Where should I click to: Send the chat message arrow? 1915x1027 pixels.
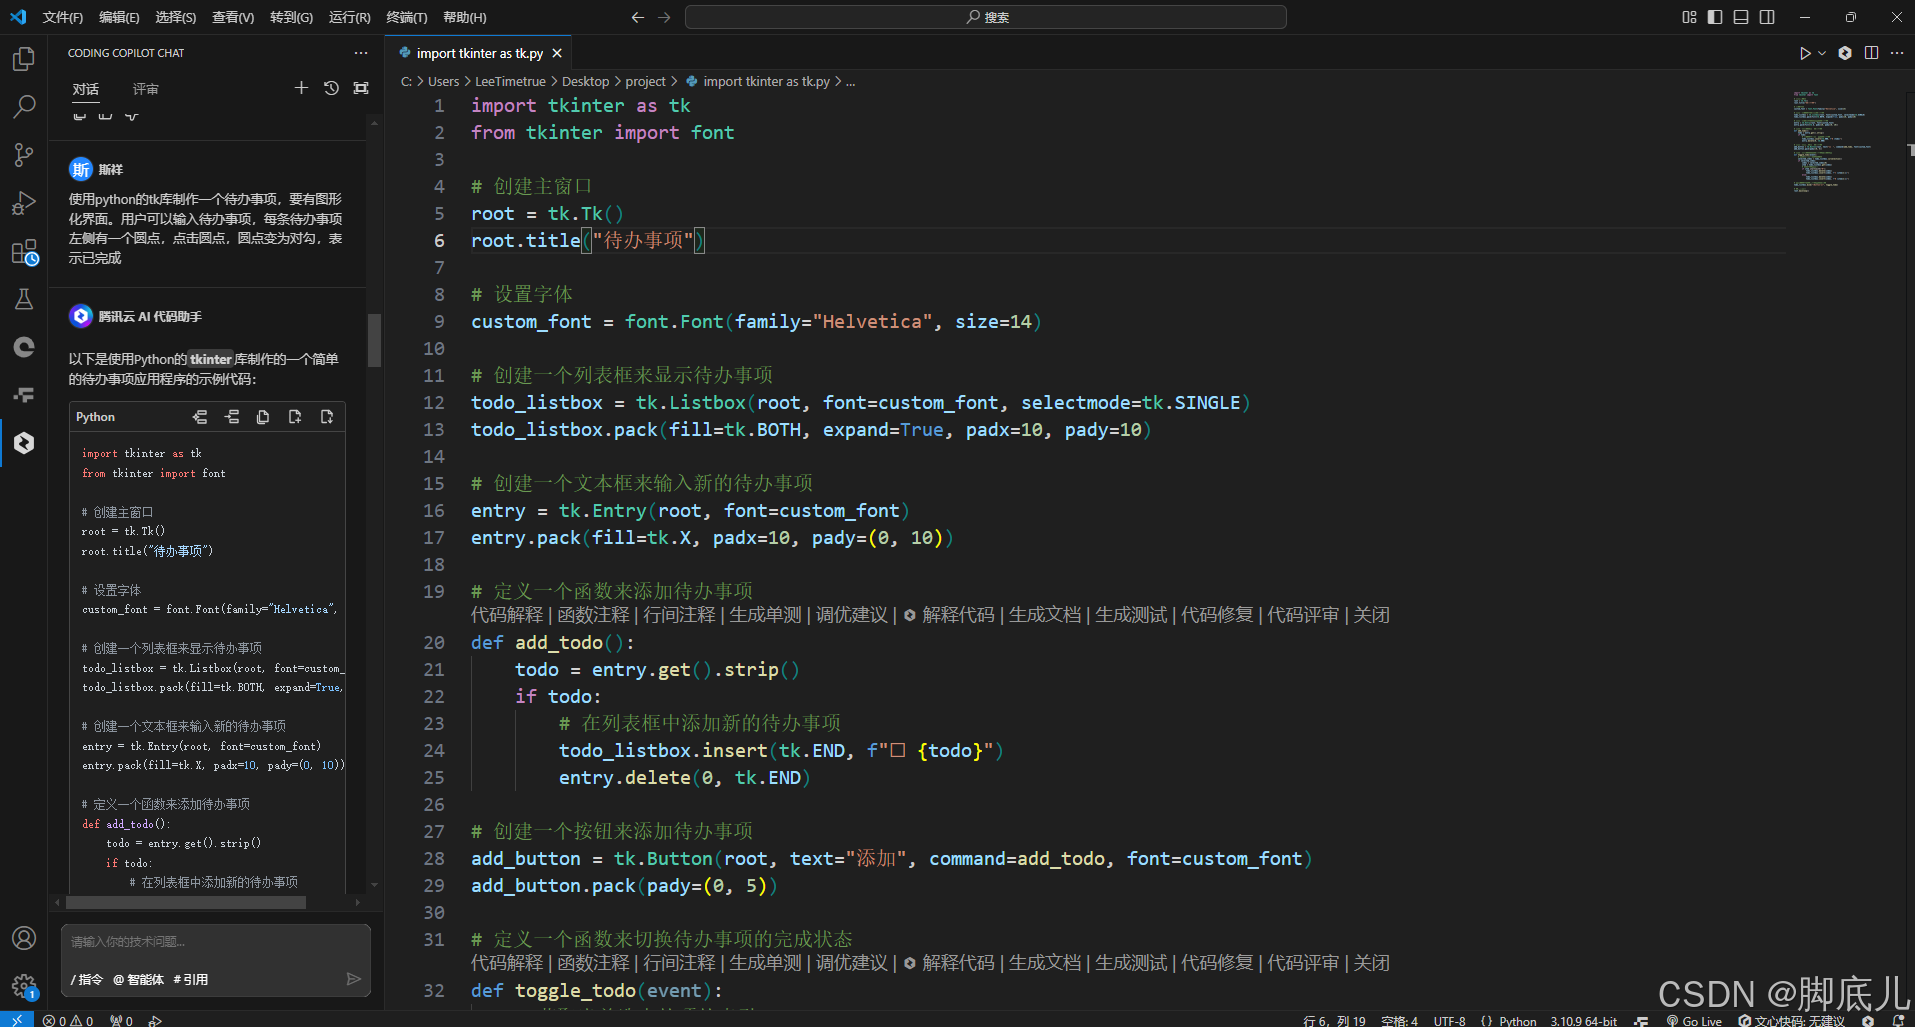(x=353, y=979)
